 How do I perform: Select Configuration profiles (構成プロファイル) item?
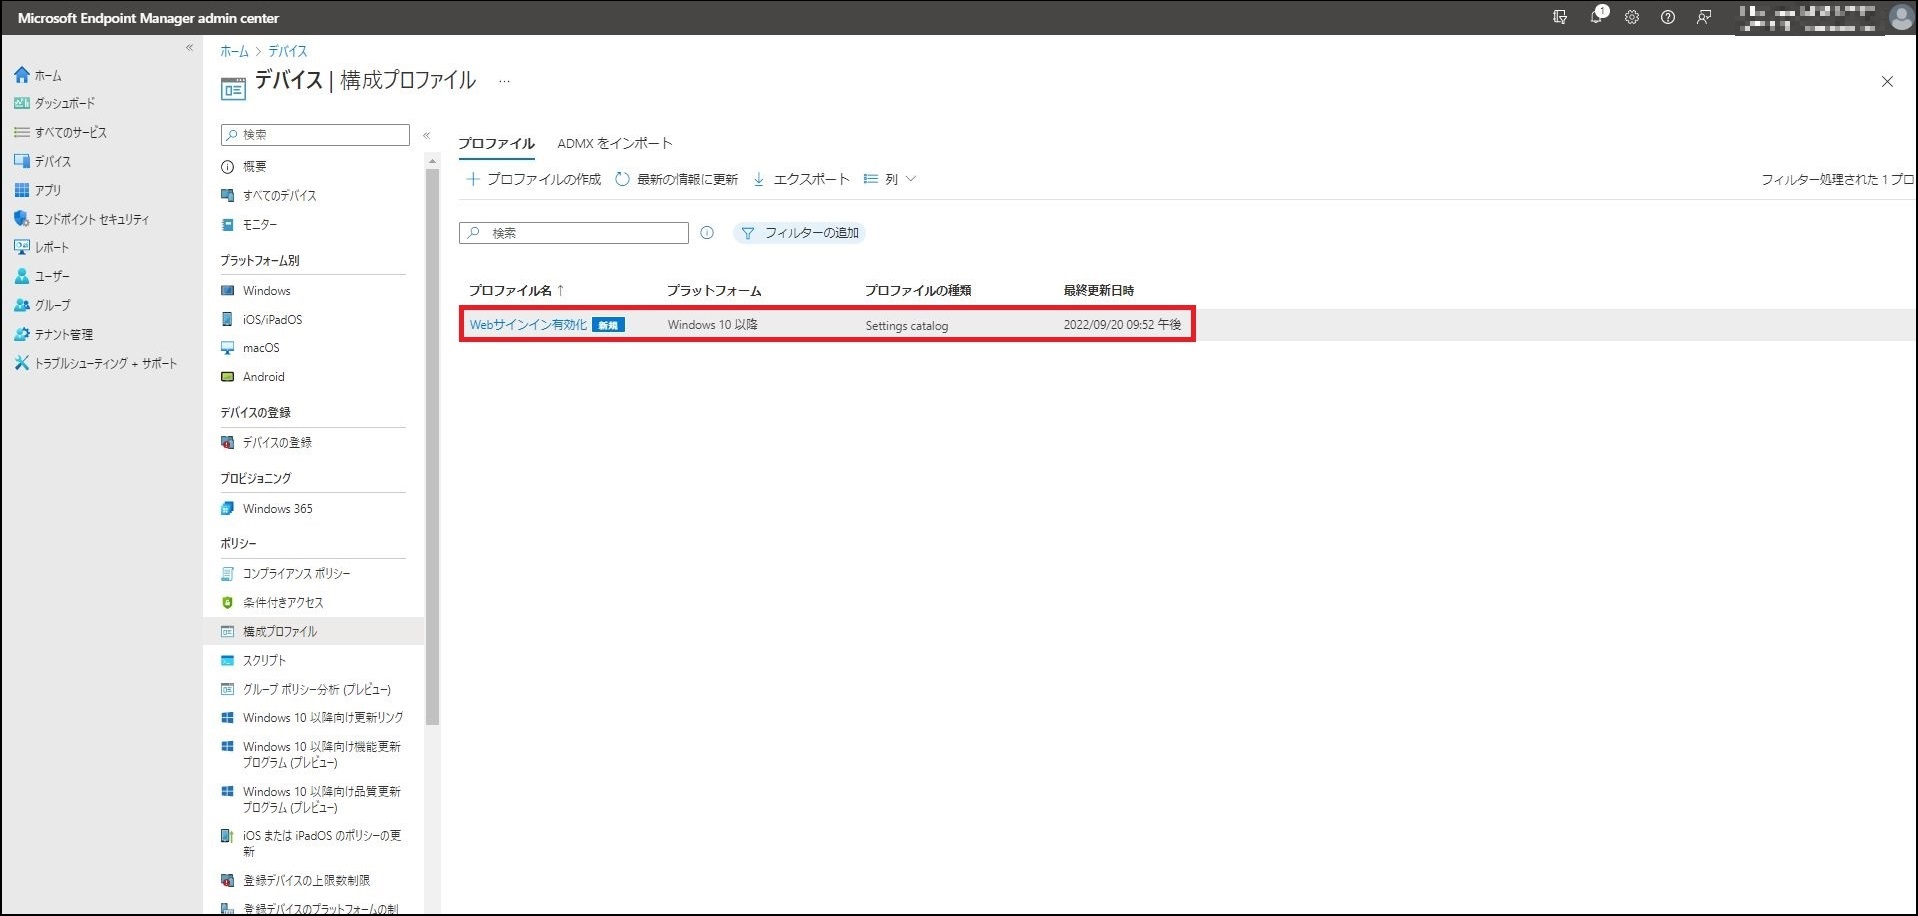coord(312,632)
